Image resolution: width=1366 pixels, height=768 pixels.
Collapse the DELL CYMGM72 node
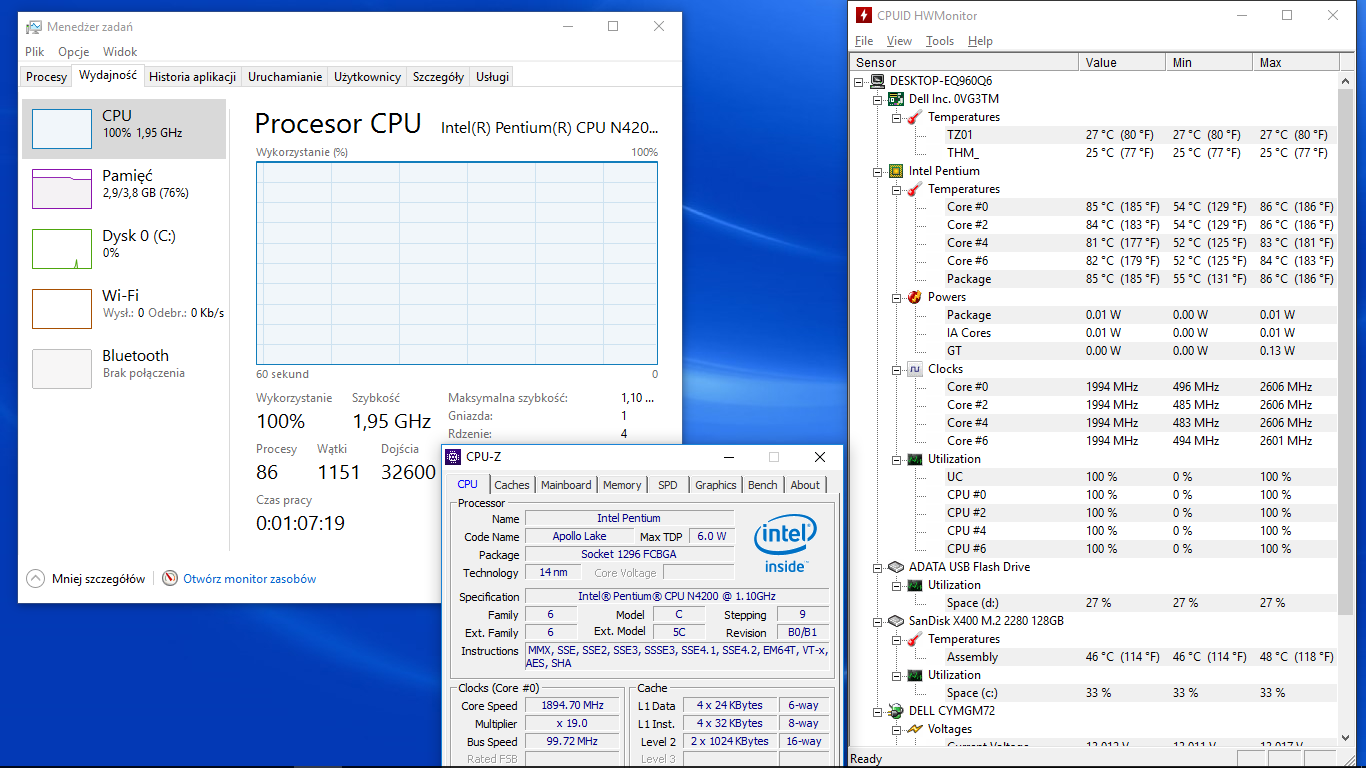pos(878,711)
